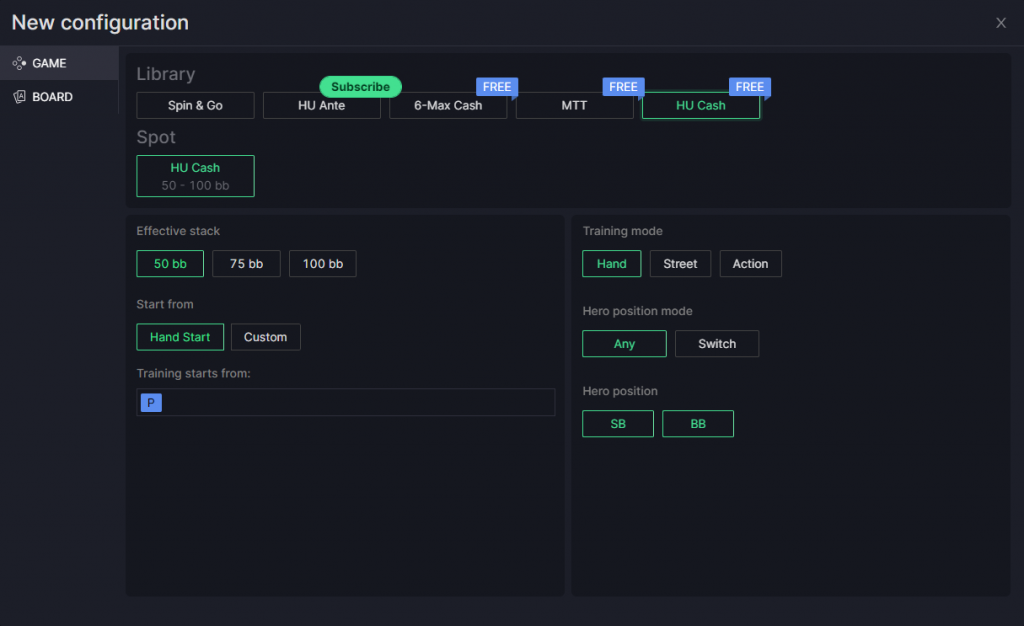Click the FREE badge above HU Cash

click(x=750, y=87)
